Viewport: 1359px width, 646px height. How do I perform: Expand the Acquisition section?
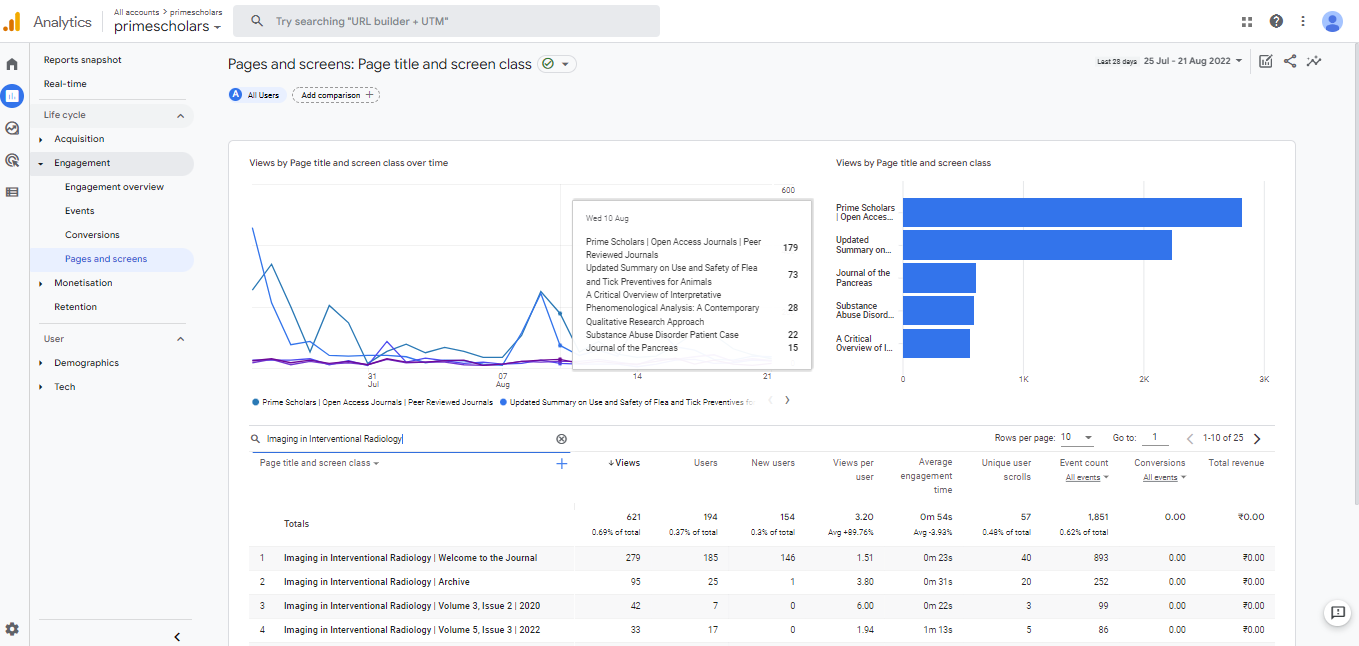(79, 139)
